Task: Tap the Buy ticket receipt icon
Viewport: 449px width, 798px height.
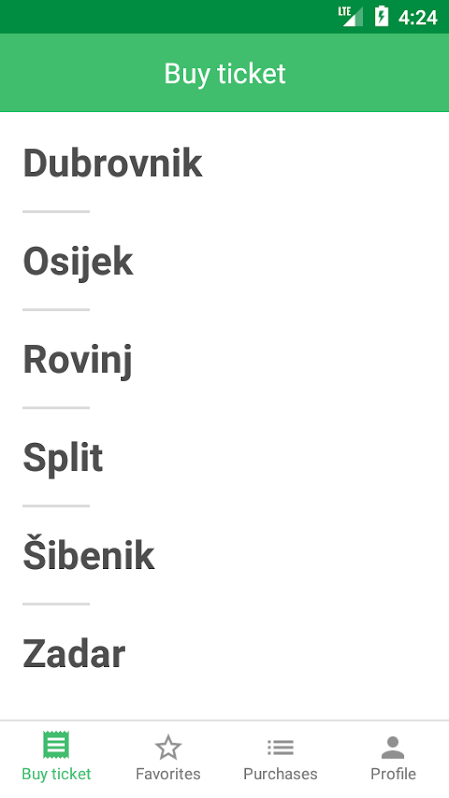Action: 56,745
